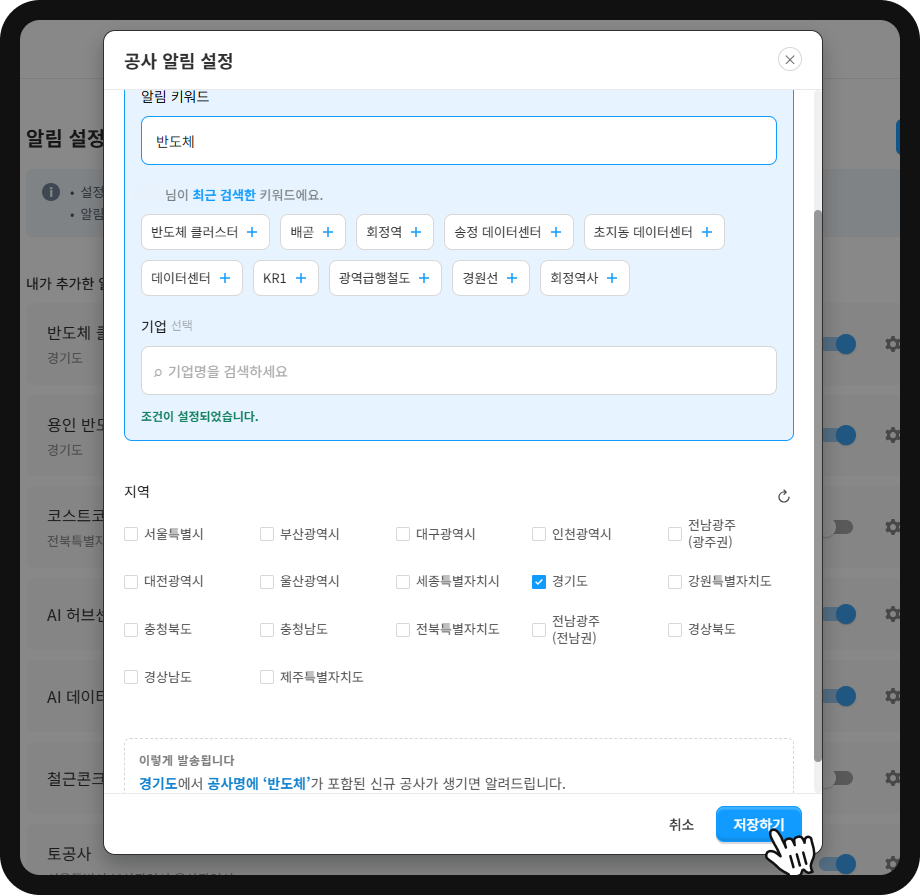
Task: Add 배곧 keyword with plus icon
Action: [x=328, y=232]
